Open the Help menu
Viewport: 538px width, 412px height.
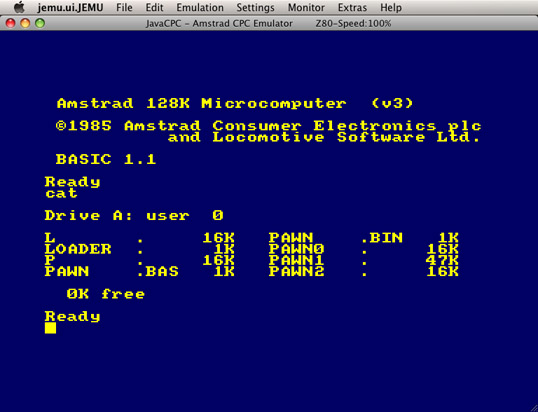click(391, 7)
